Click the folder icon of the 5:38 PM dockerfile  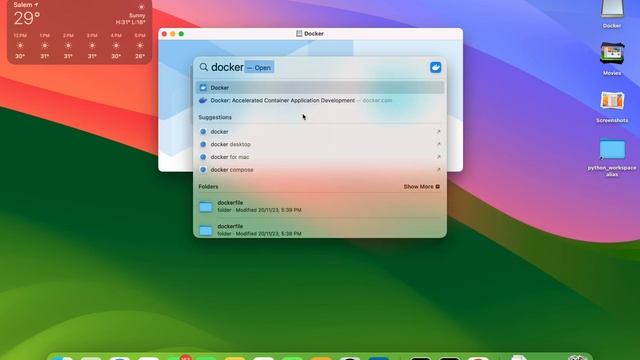206,230
